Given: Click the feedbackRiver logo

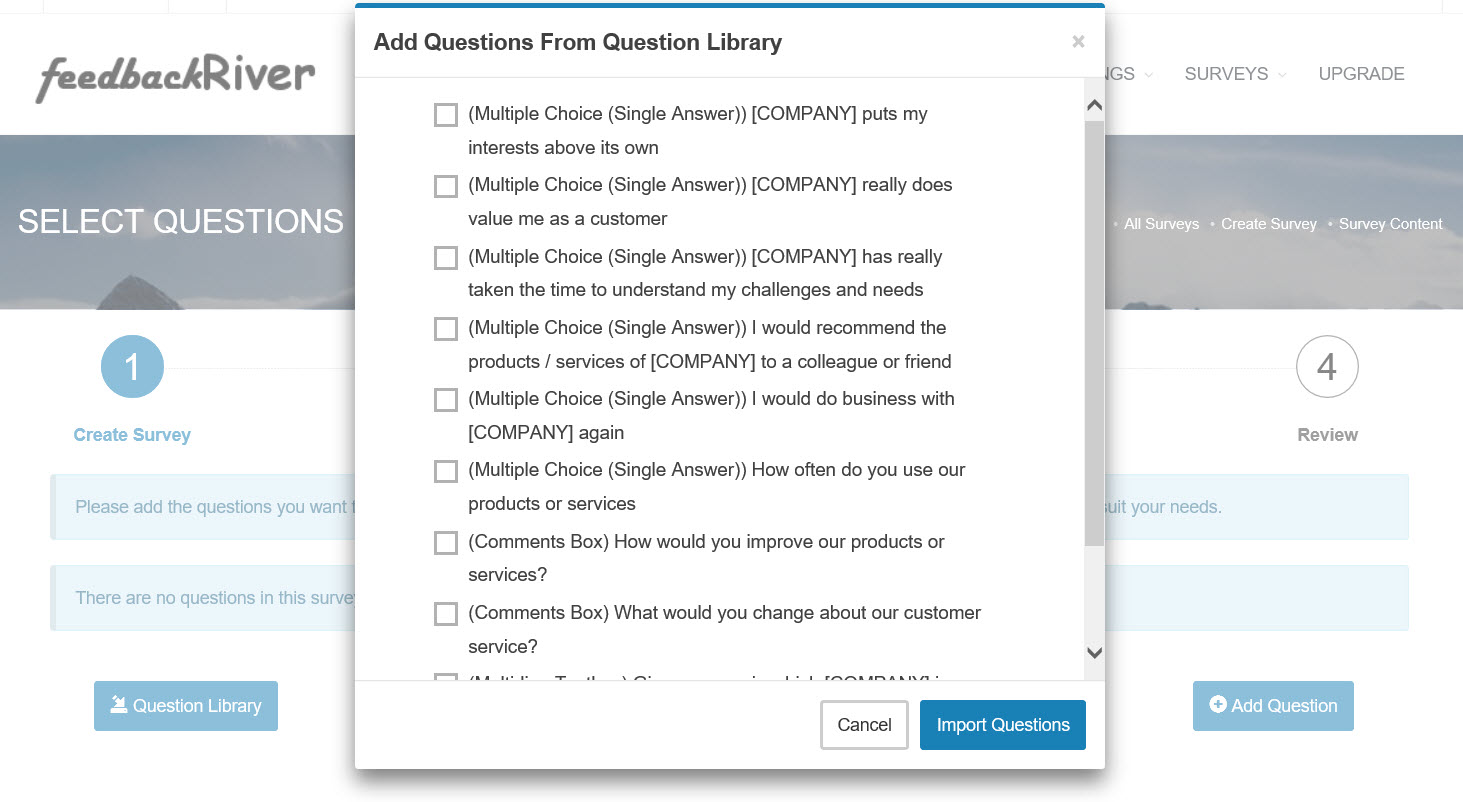Looking at the screenshot, I should [176, 77].
